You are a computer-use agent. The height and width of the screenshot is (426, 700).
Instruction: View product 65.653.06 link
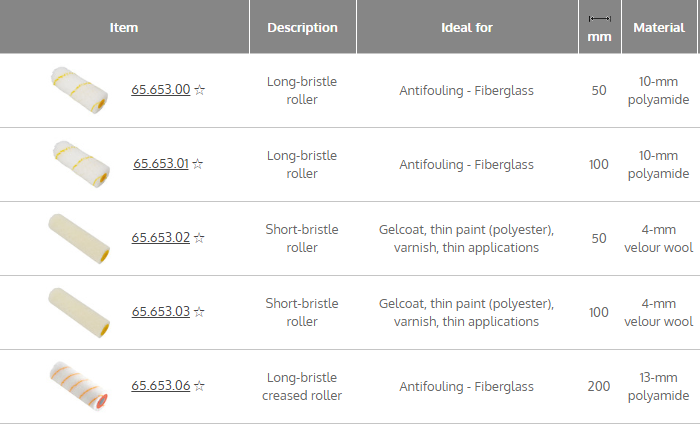pos(160,386)
